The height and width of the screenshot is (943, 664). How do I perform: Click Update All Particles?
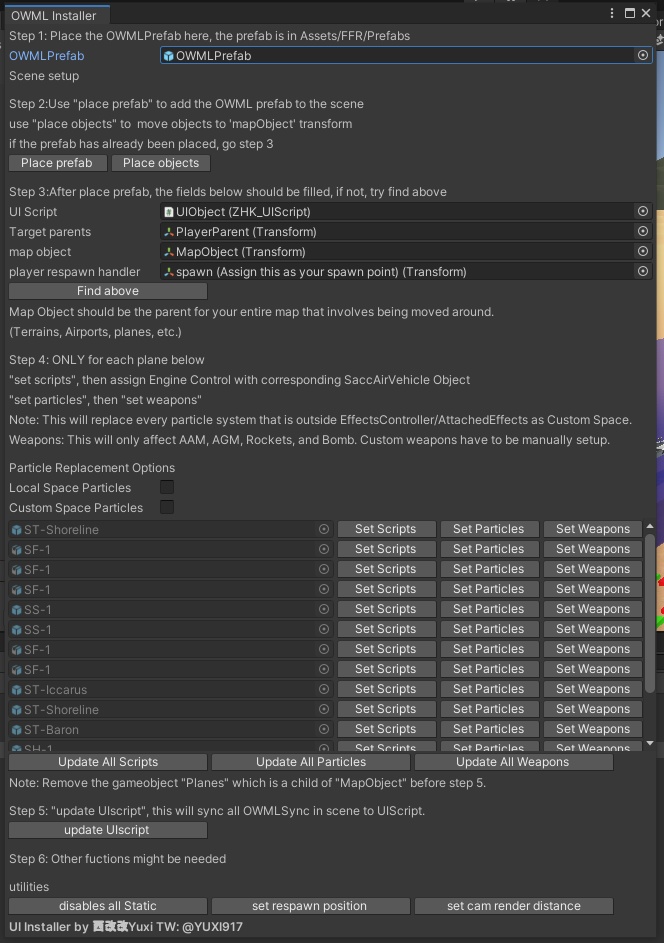click(311, 762)
